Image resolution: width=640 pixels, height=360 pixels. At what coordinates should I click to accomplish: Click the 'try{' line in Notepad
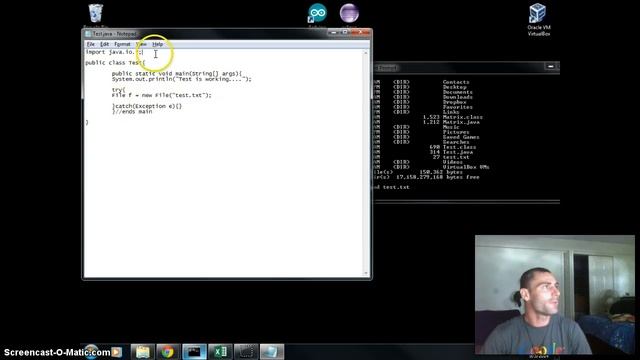click(x=118, y=90)
